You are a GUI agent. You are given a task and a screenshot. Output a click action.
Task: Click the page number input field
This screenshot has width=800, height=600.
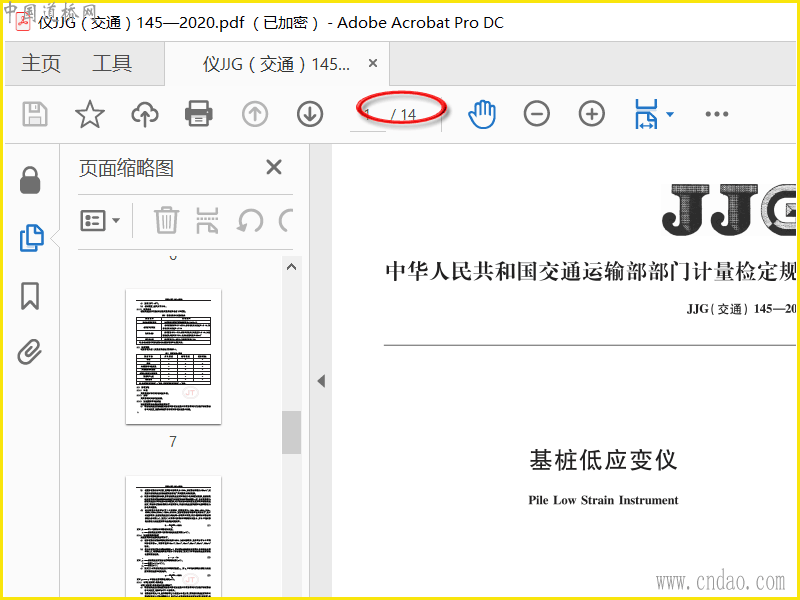[368, 114]
